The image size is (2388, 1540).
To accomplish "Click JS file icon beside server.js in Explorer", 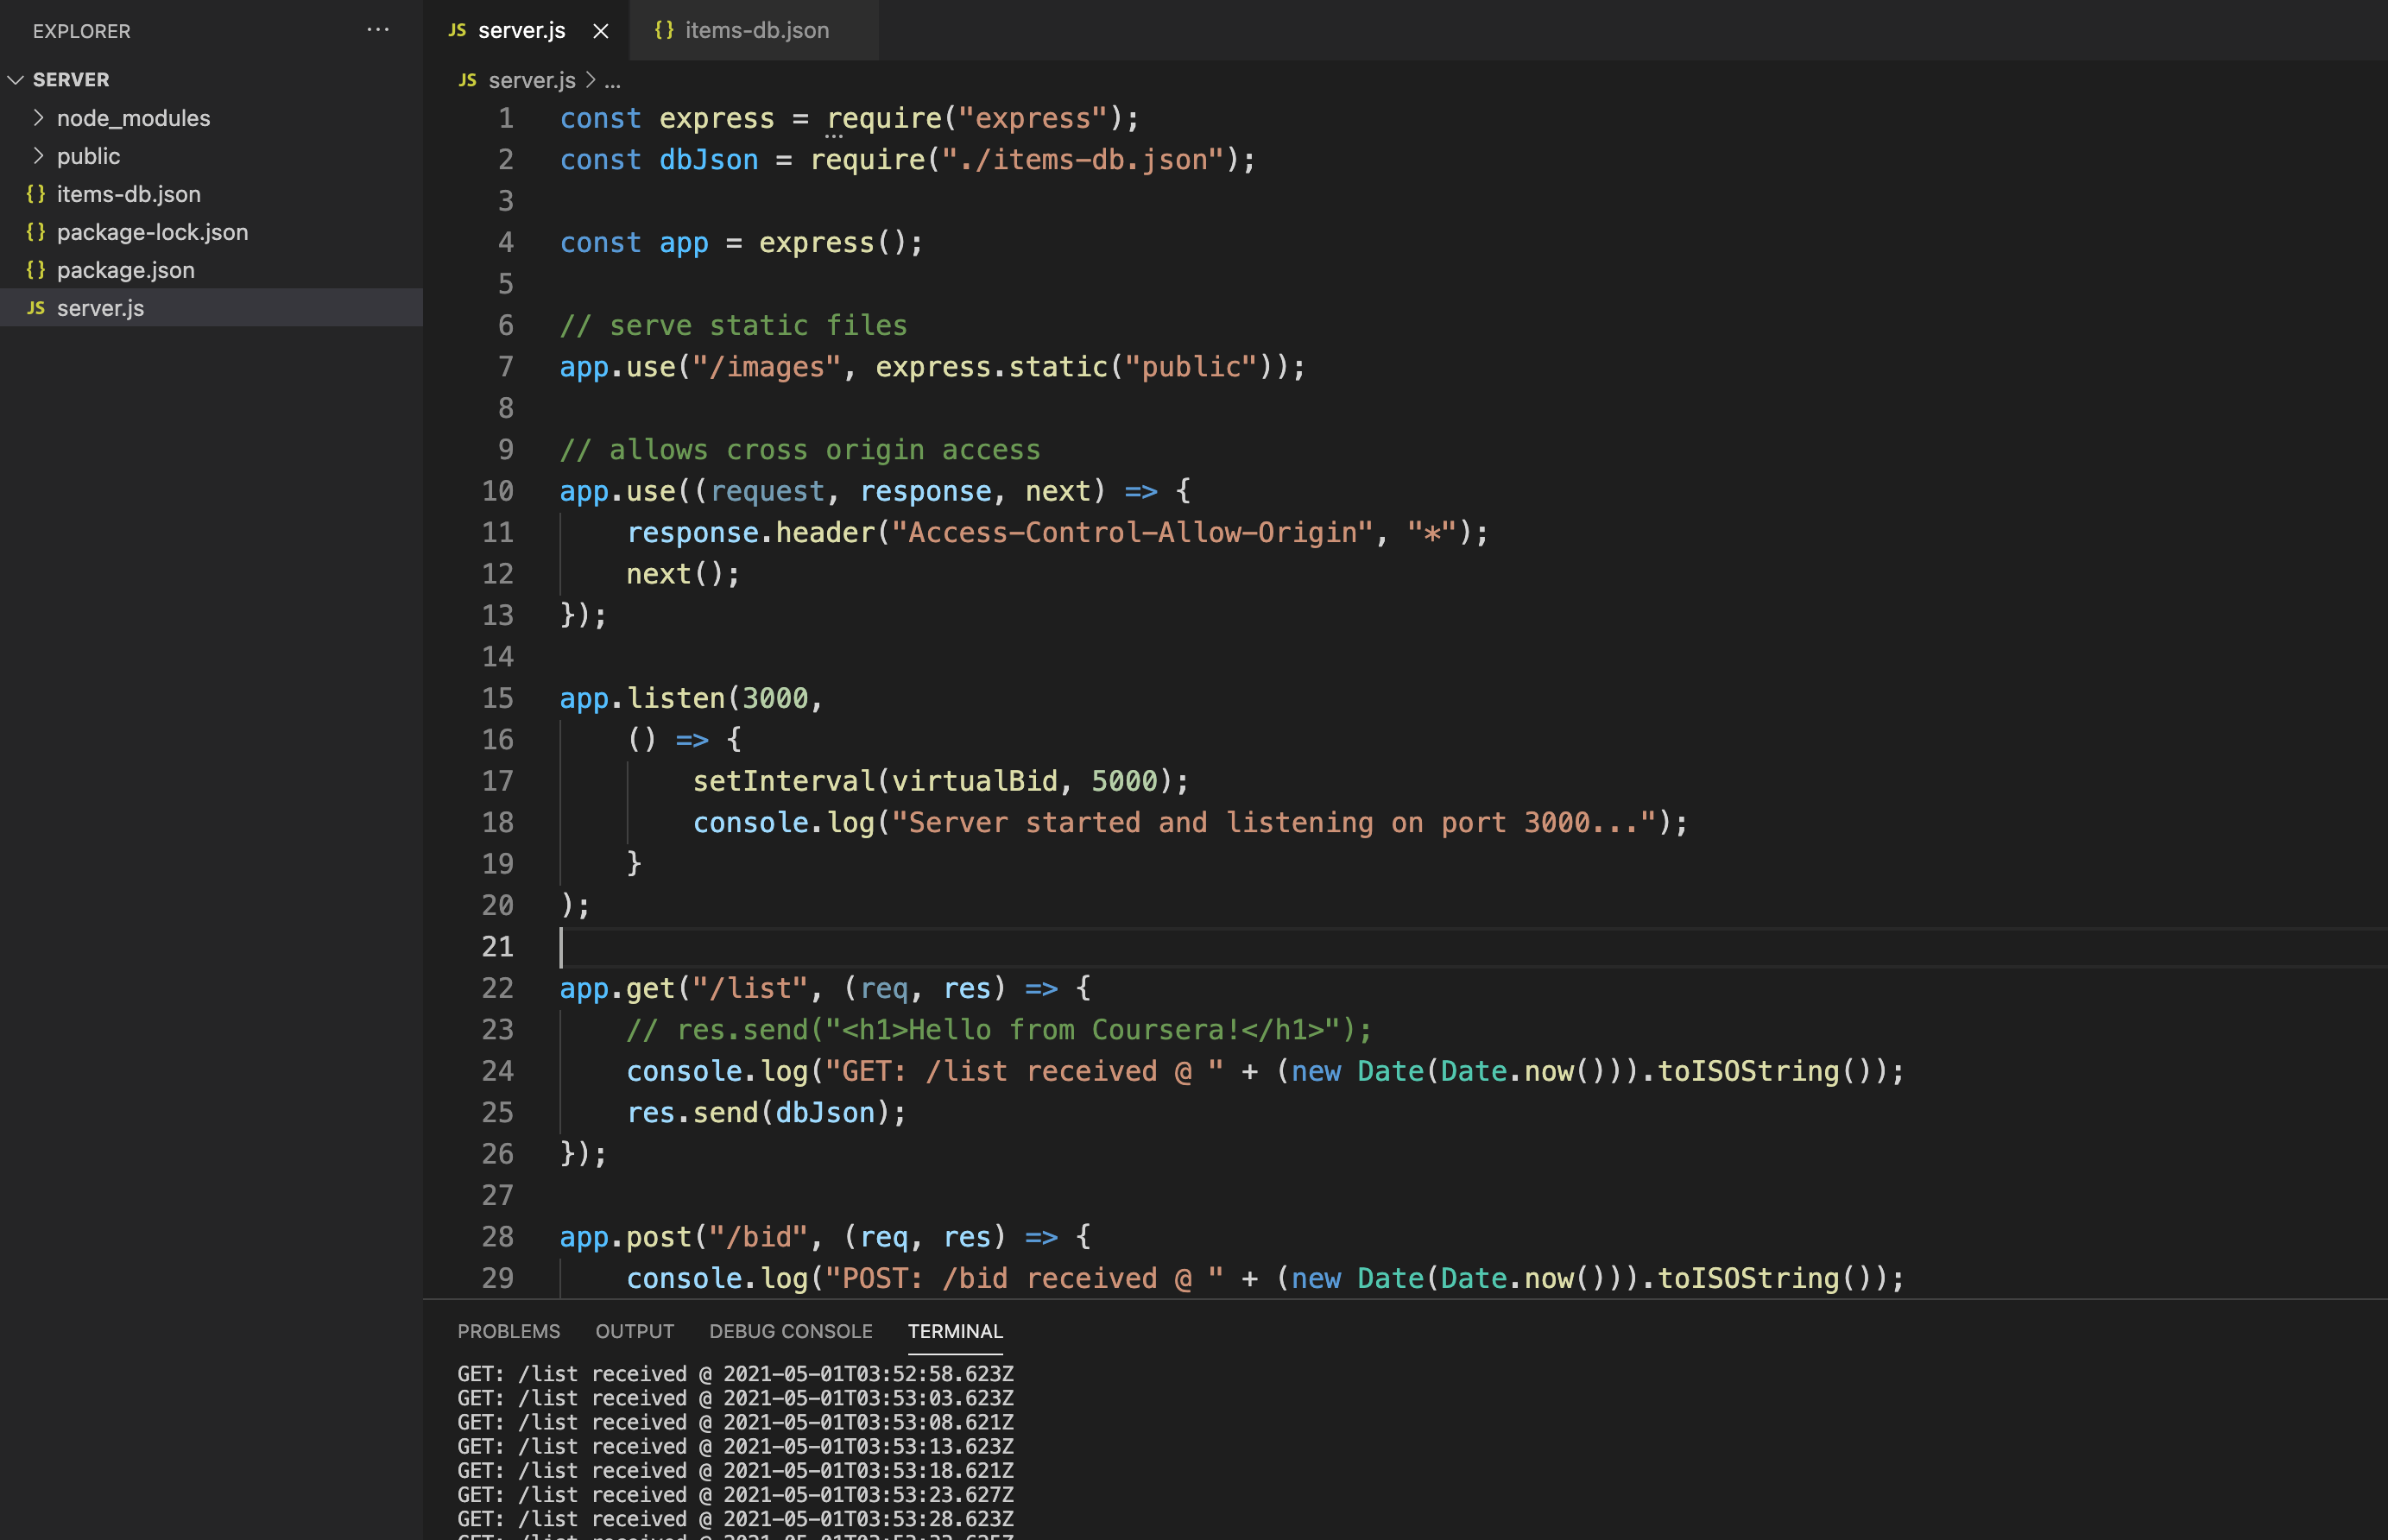I will pos(36,308).
